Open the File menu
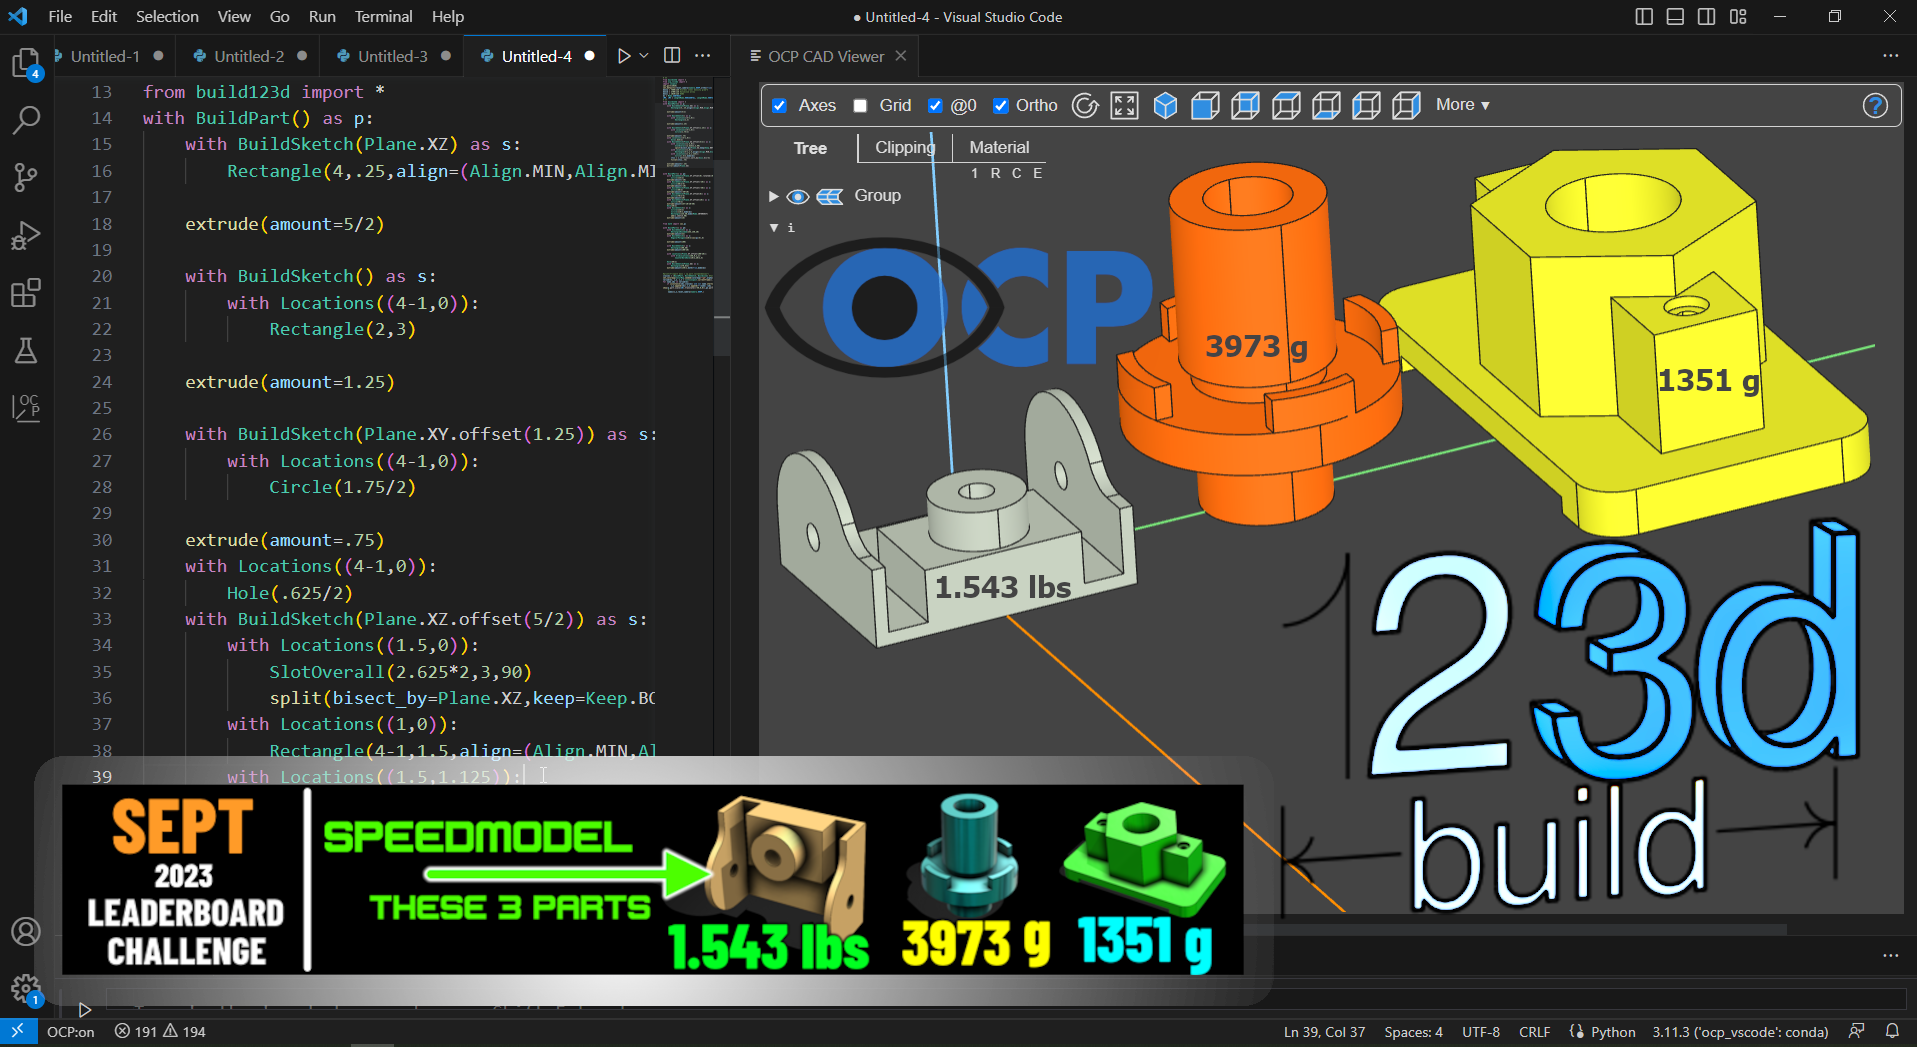The image size is (1917, 1047). [x=60, y=17]
